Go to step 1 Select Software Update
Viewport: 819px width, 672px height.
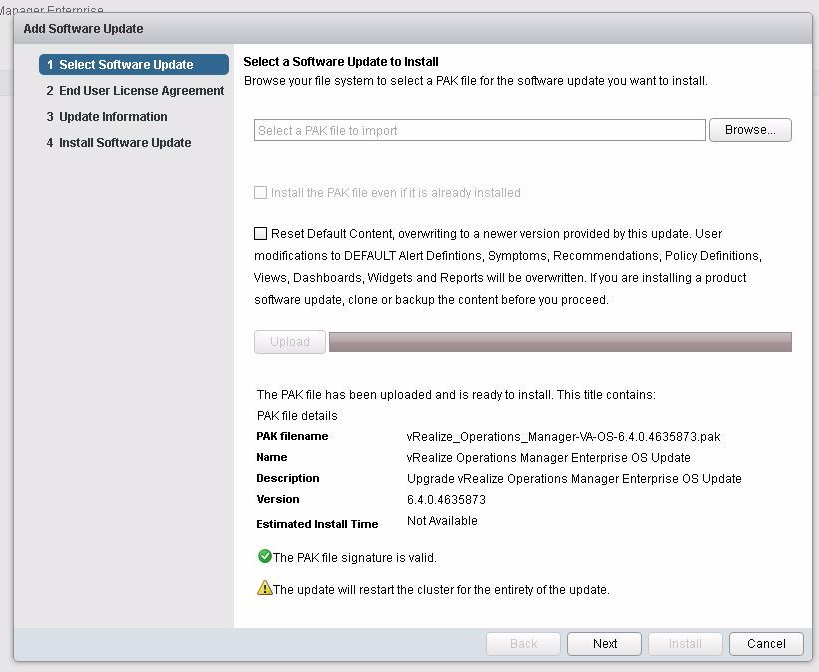(125, 65)
